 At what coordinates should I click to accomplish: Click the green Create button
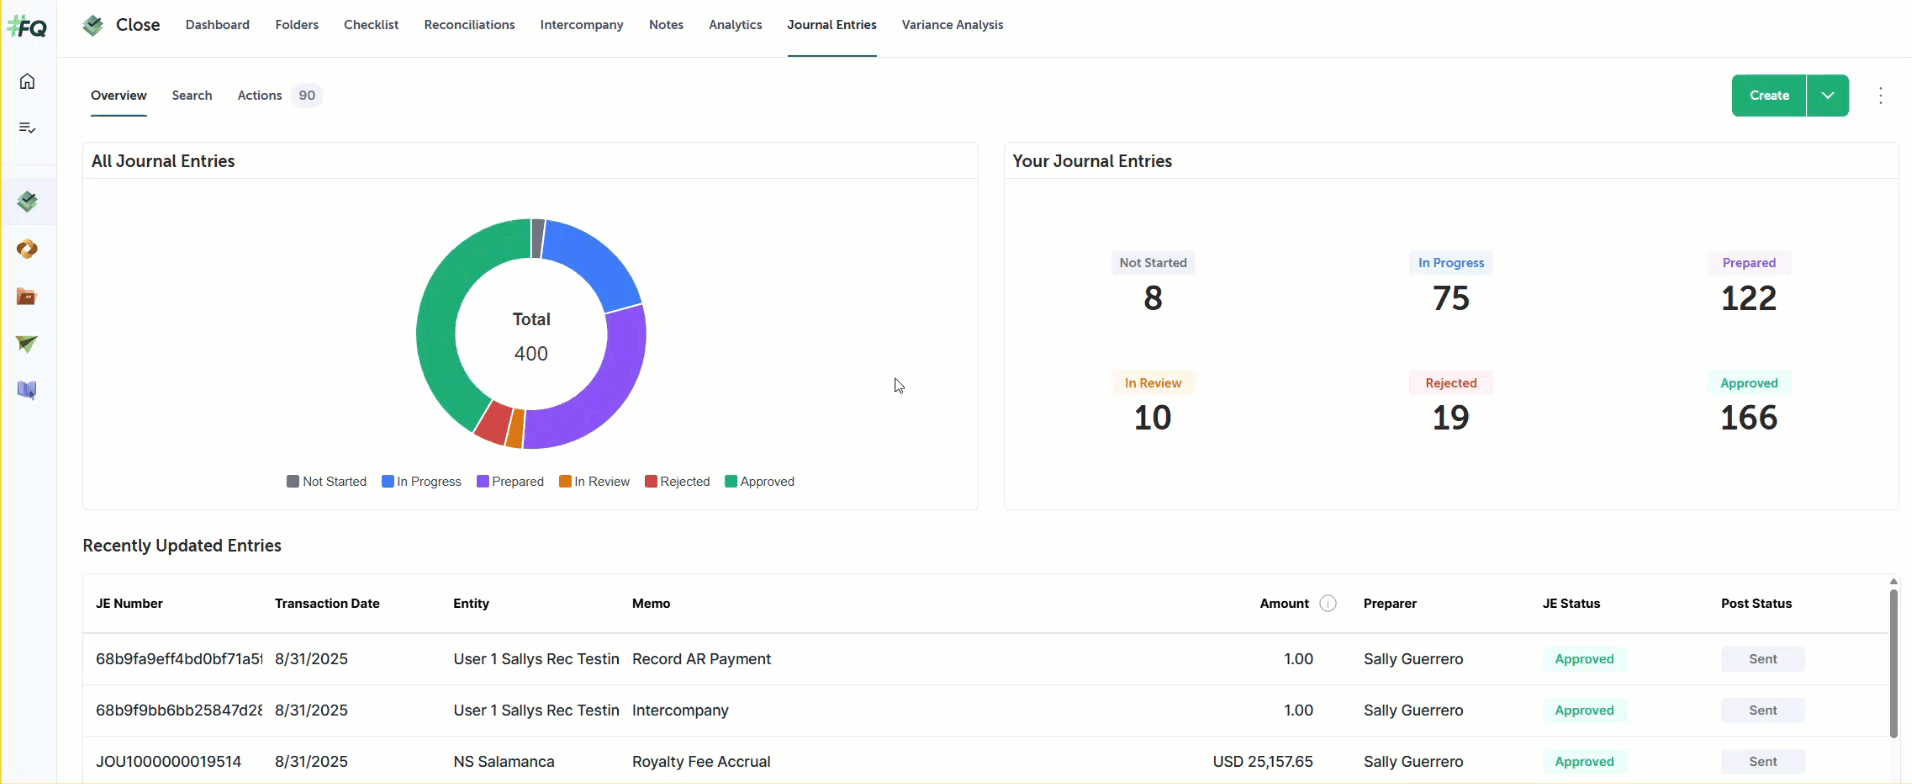pyautogui.click(x=1768, y=95)
